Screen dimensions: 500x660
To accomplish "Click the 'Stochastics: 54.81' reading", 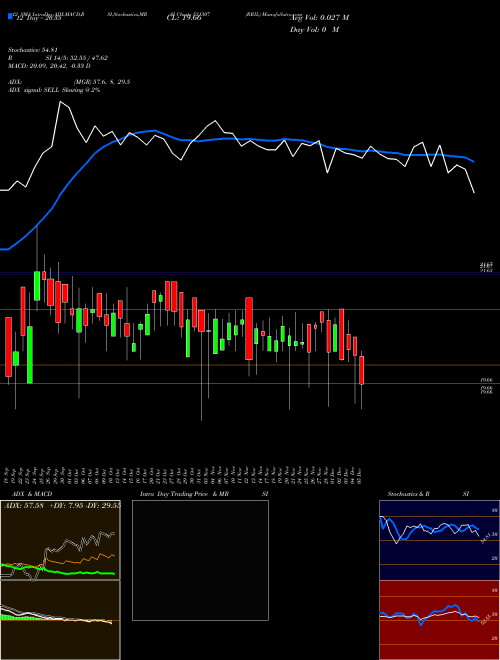I will [x=33, y=50].
